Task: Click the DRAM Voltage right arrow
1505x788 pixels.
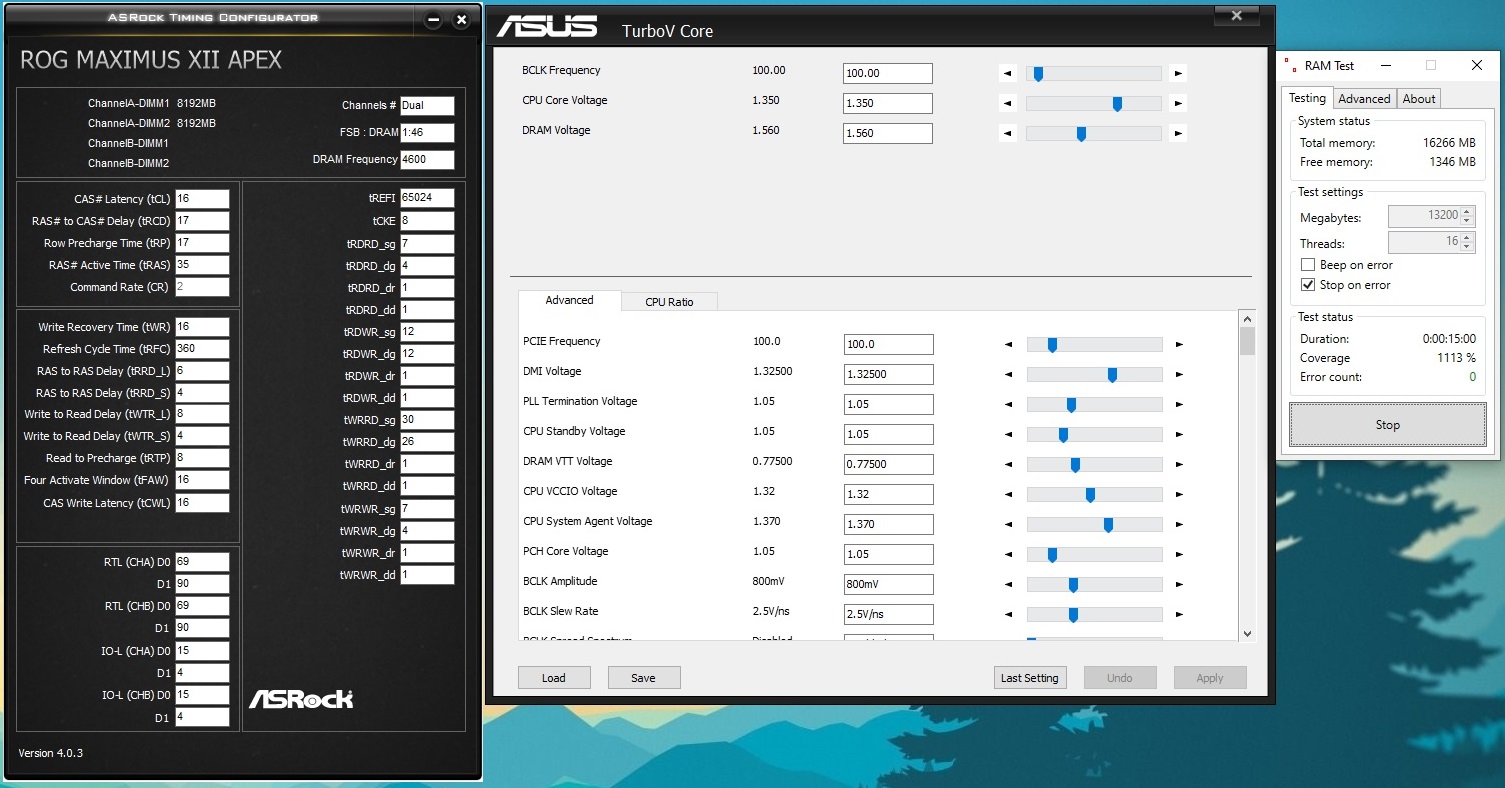Action: 1179,133
